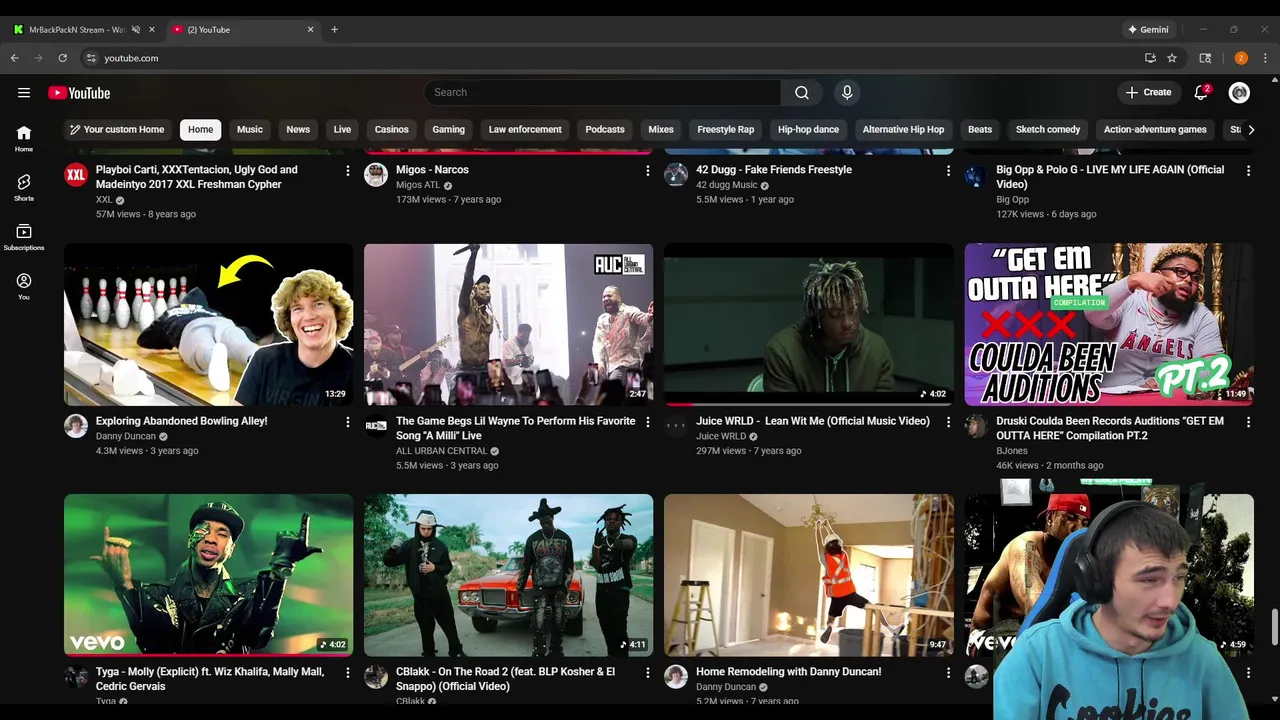Open Shorts in the left sidebar
Screen dimensions: 1280x720
[24, 187]
